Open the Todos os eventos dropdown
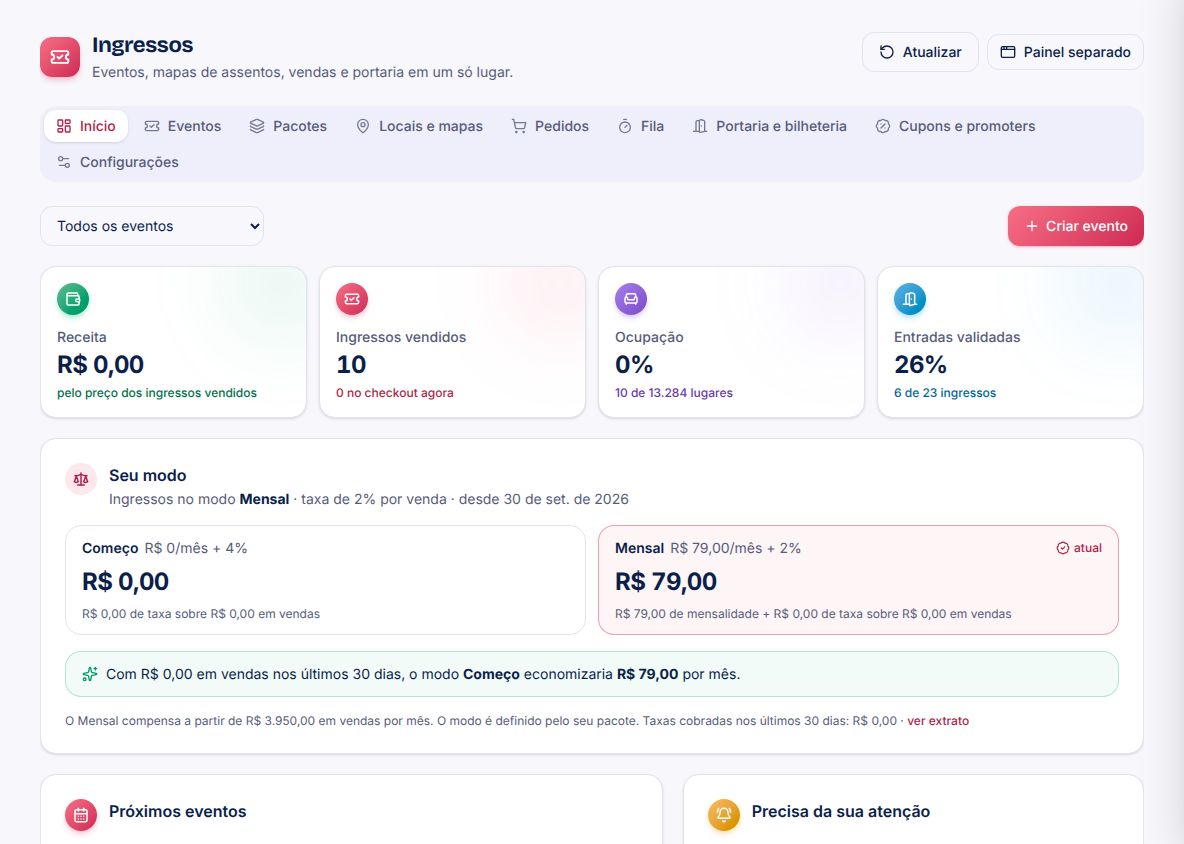1184x844 pixels. coord(152,226)
